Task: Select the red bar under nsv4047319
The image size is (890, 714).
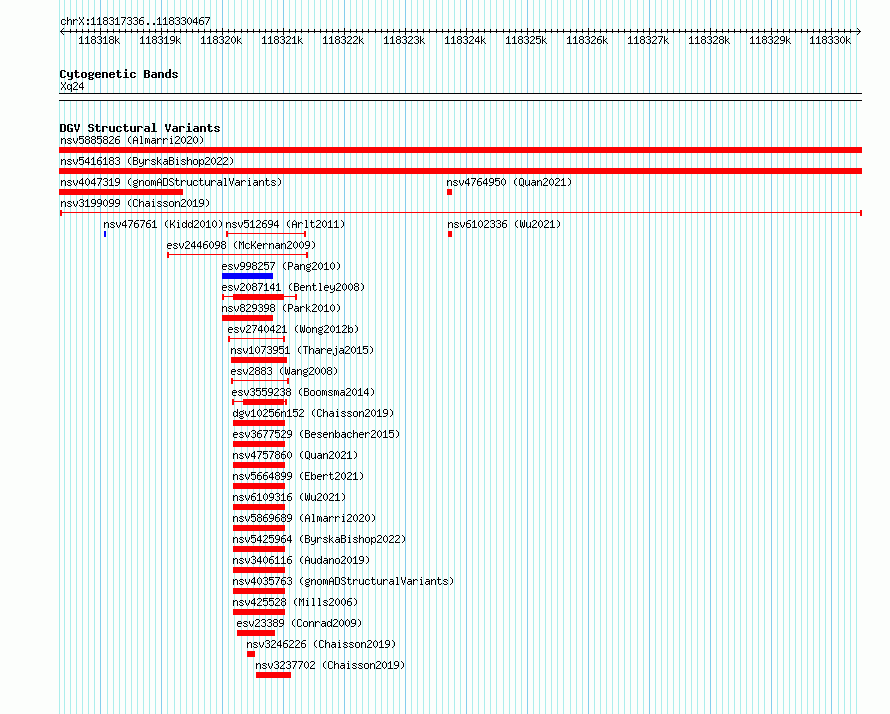Action: (x=121, y=192)
